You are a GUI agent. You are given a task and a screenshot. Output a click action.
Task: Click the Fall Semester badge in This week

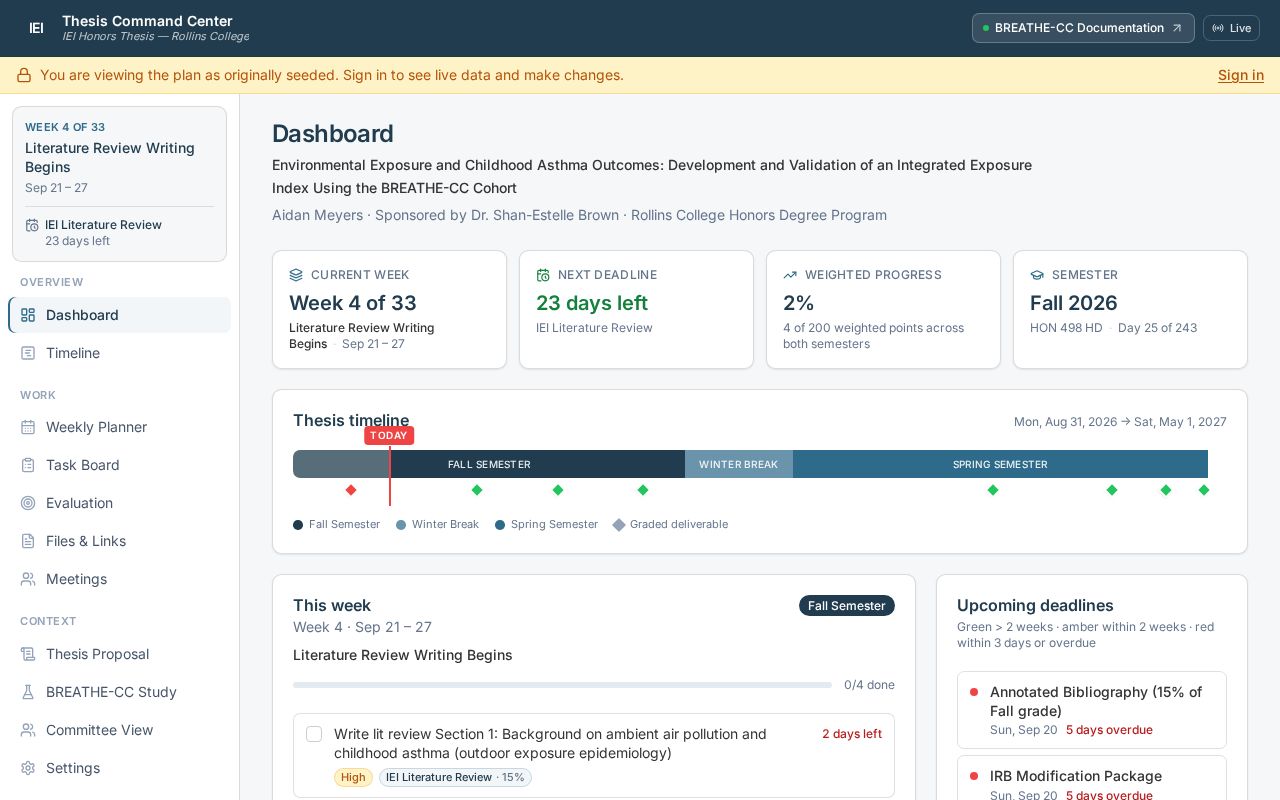coord(847,606)
